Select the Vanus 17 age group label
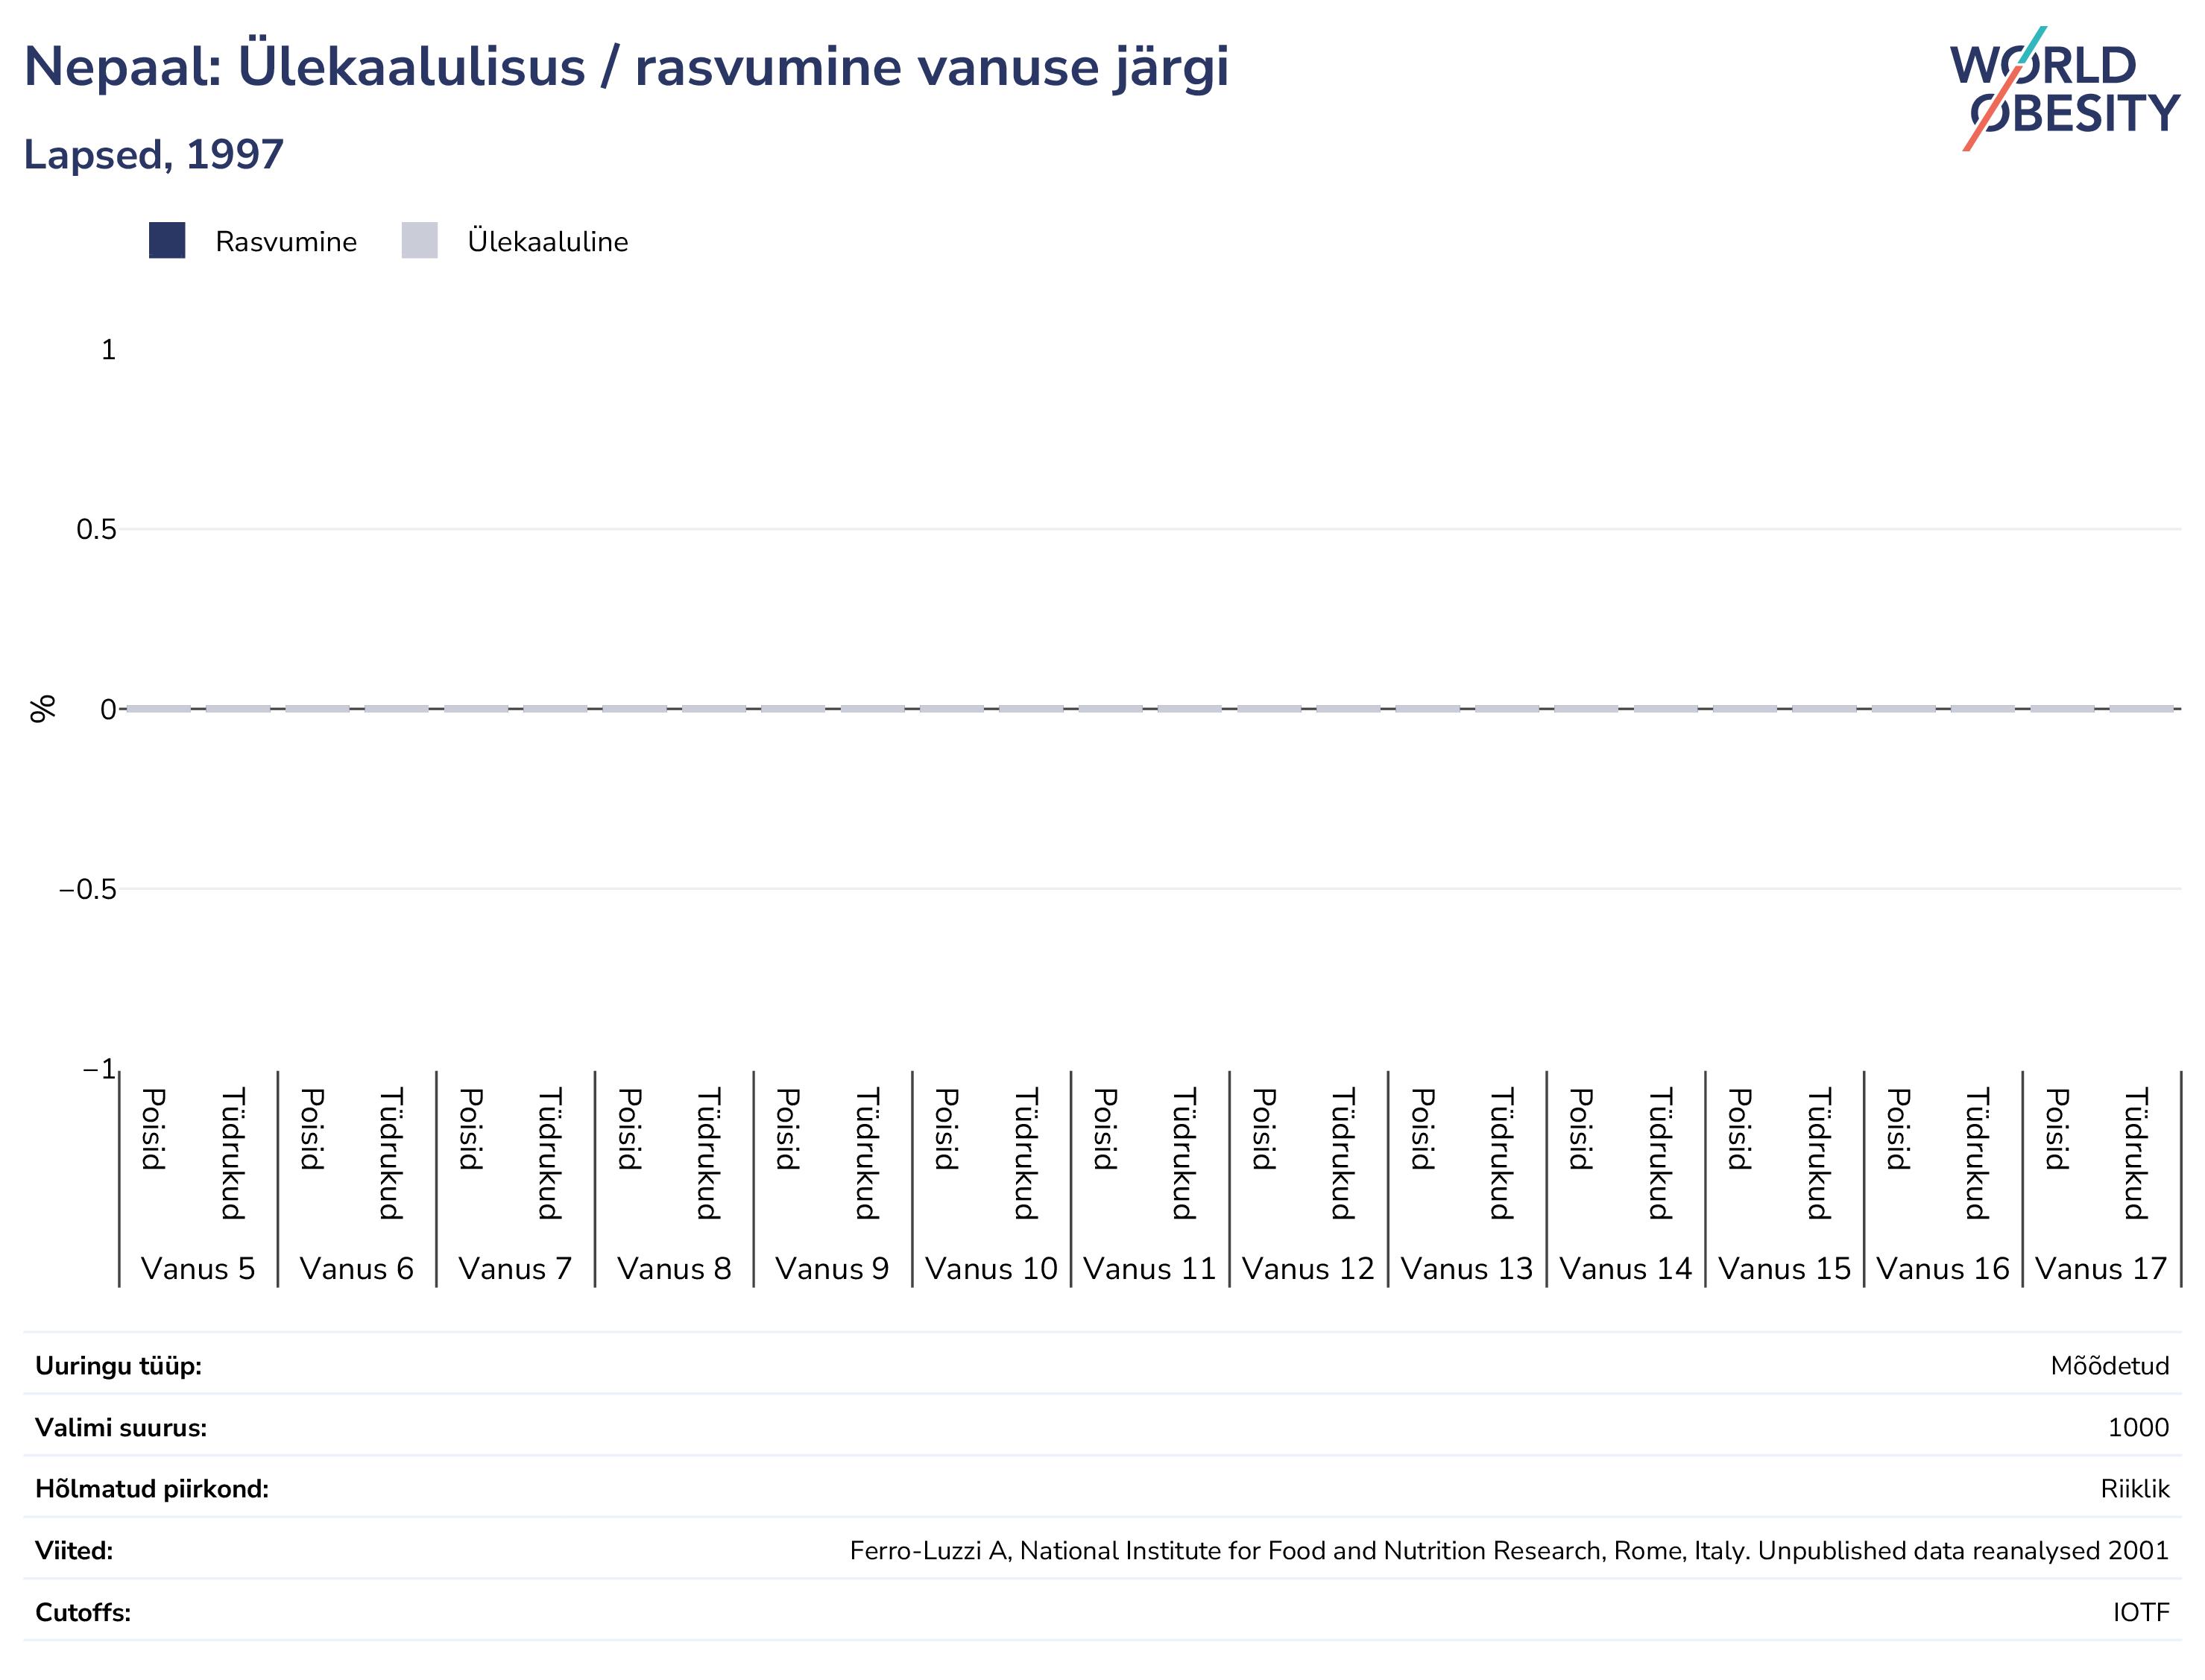 (2101, 1269)
